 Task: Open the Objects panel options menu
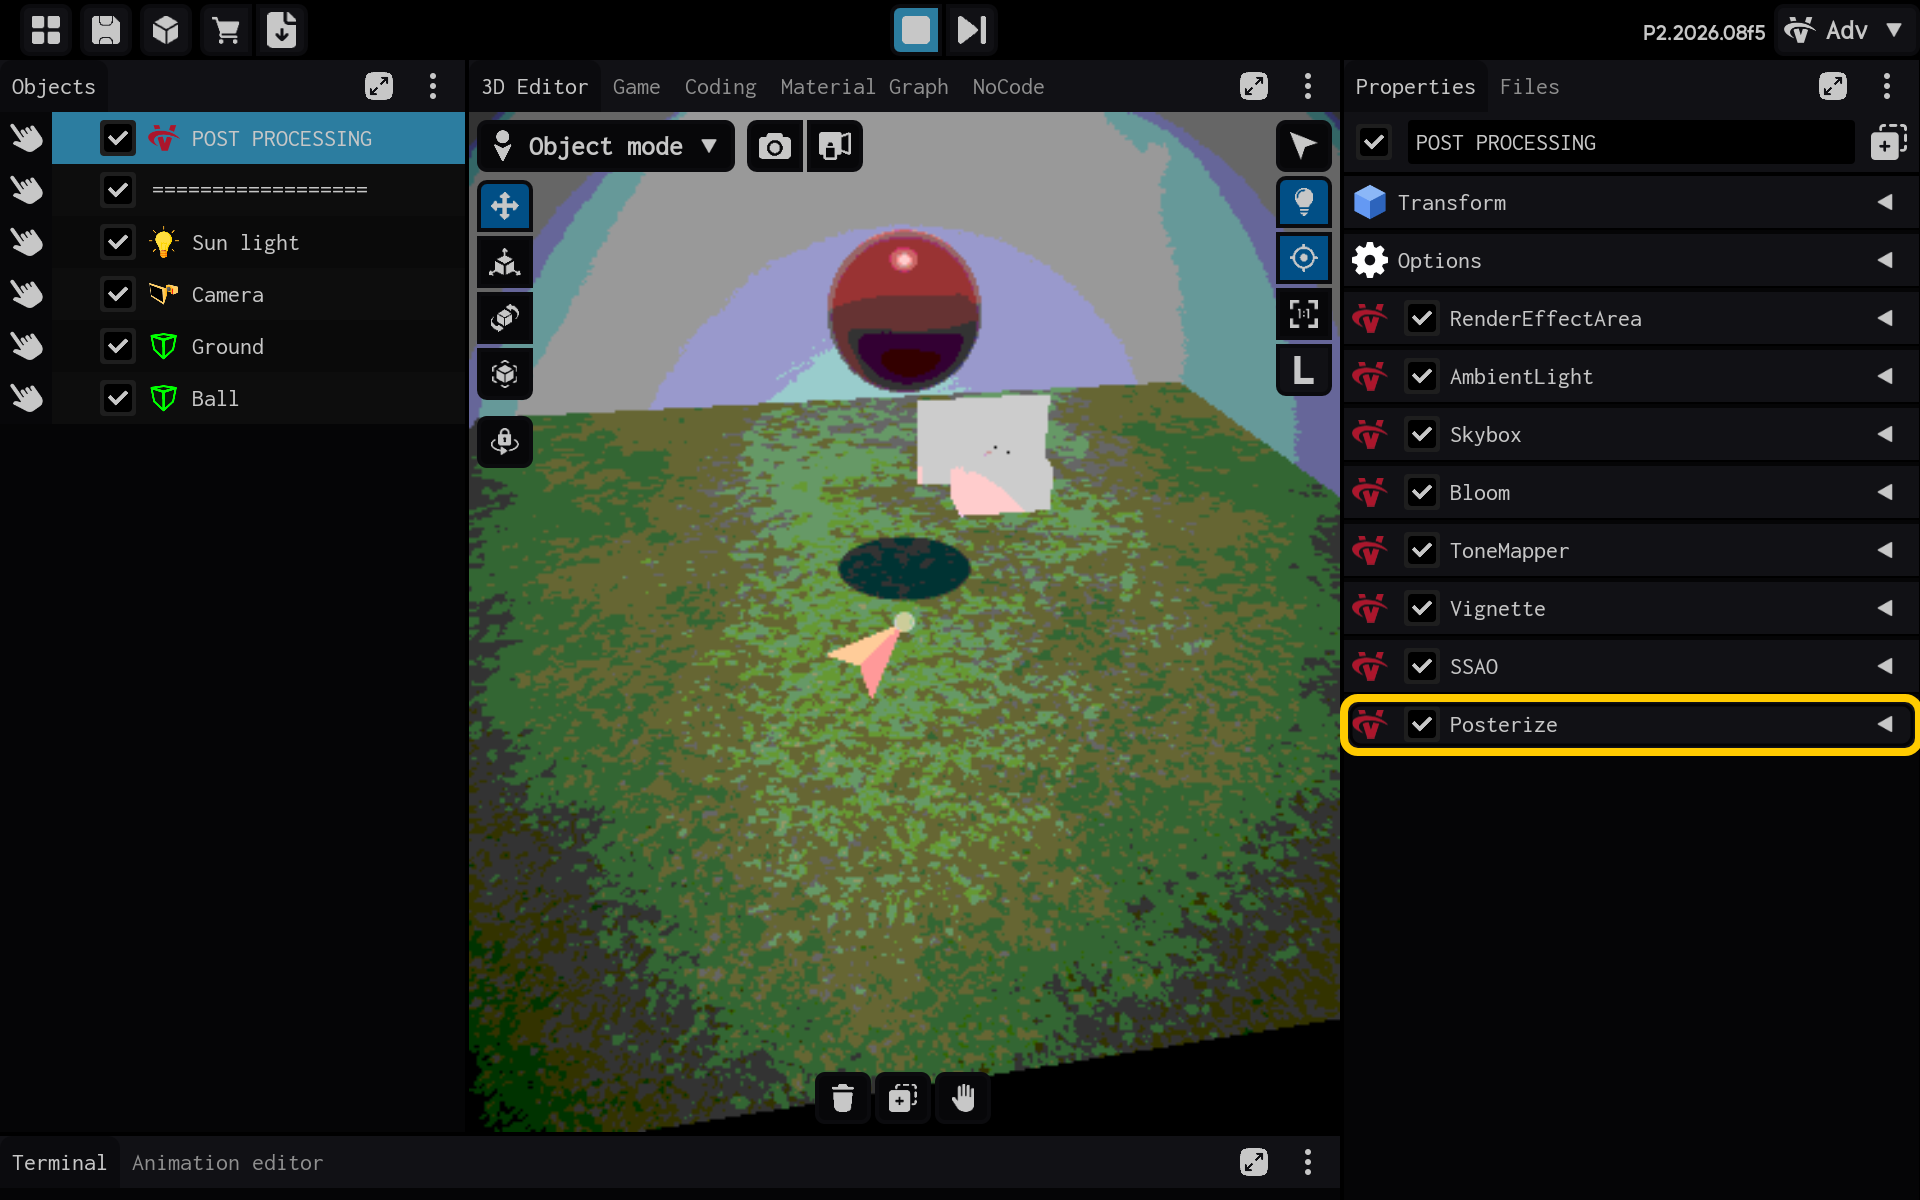(433, 86)
